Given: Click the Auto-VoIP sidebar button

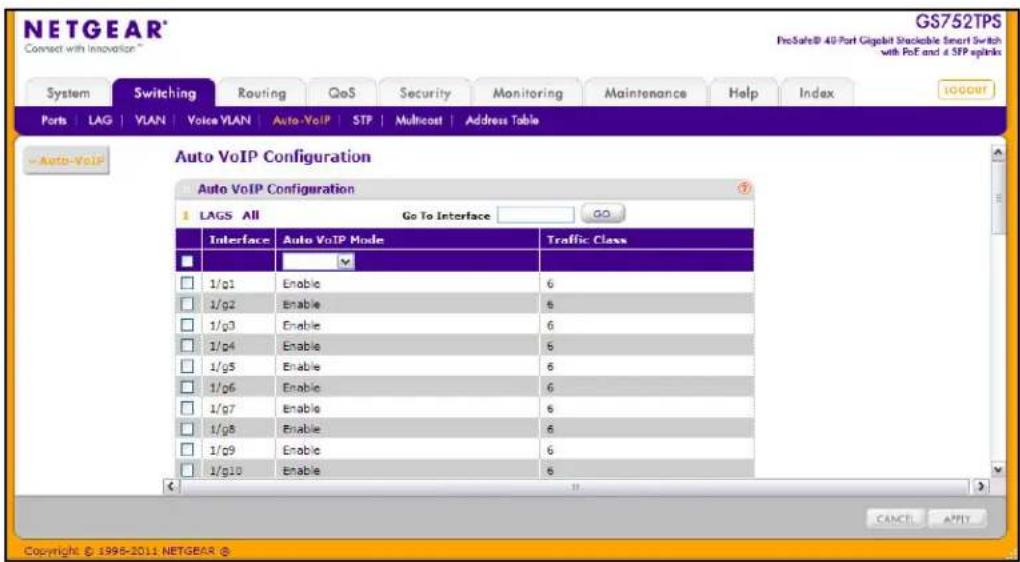Looking at the screenshot, I should pos(66,161).
